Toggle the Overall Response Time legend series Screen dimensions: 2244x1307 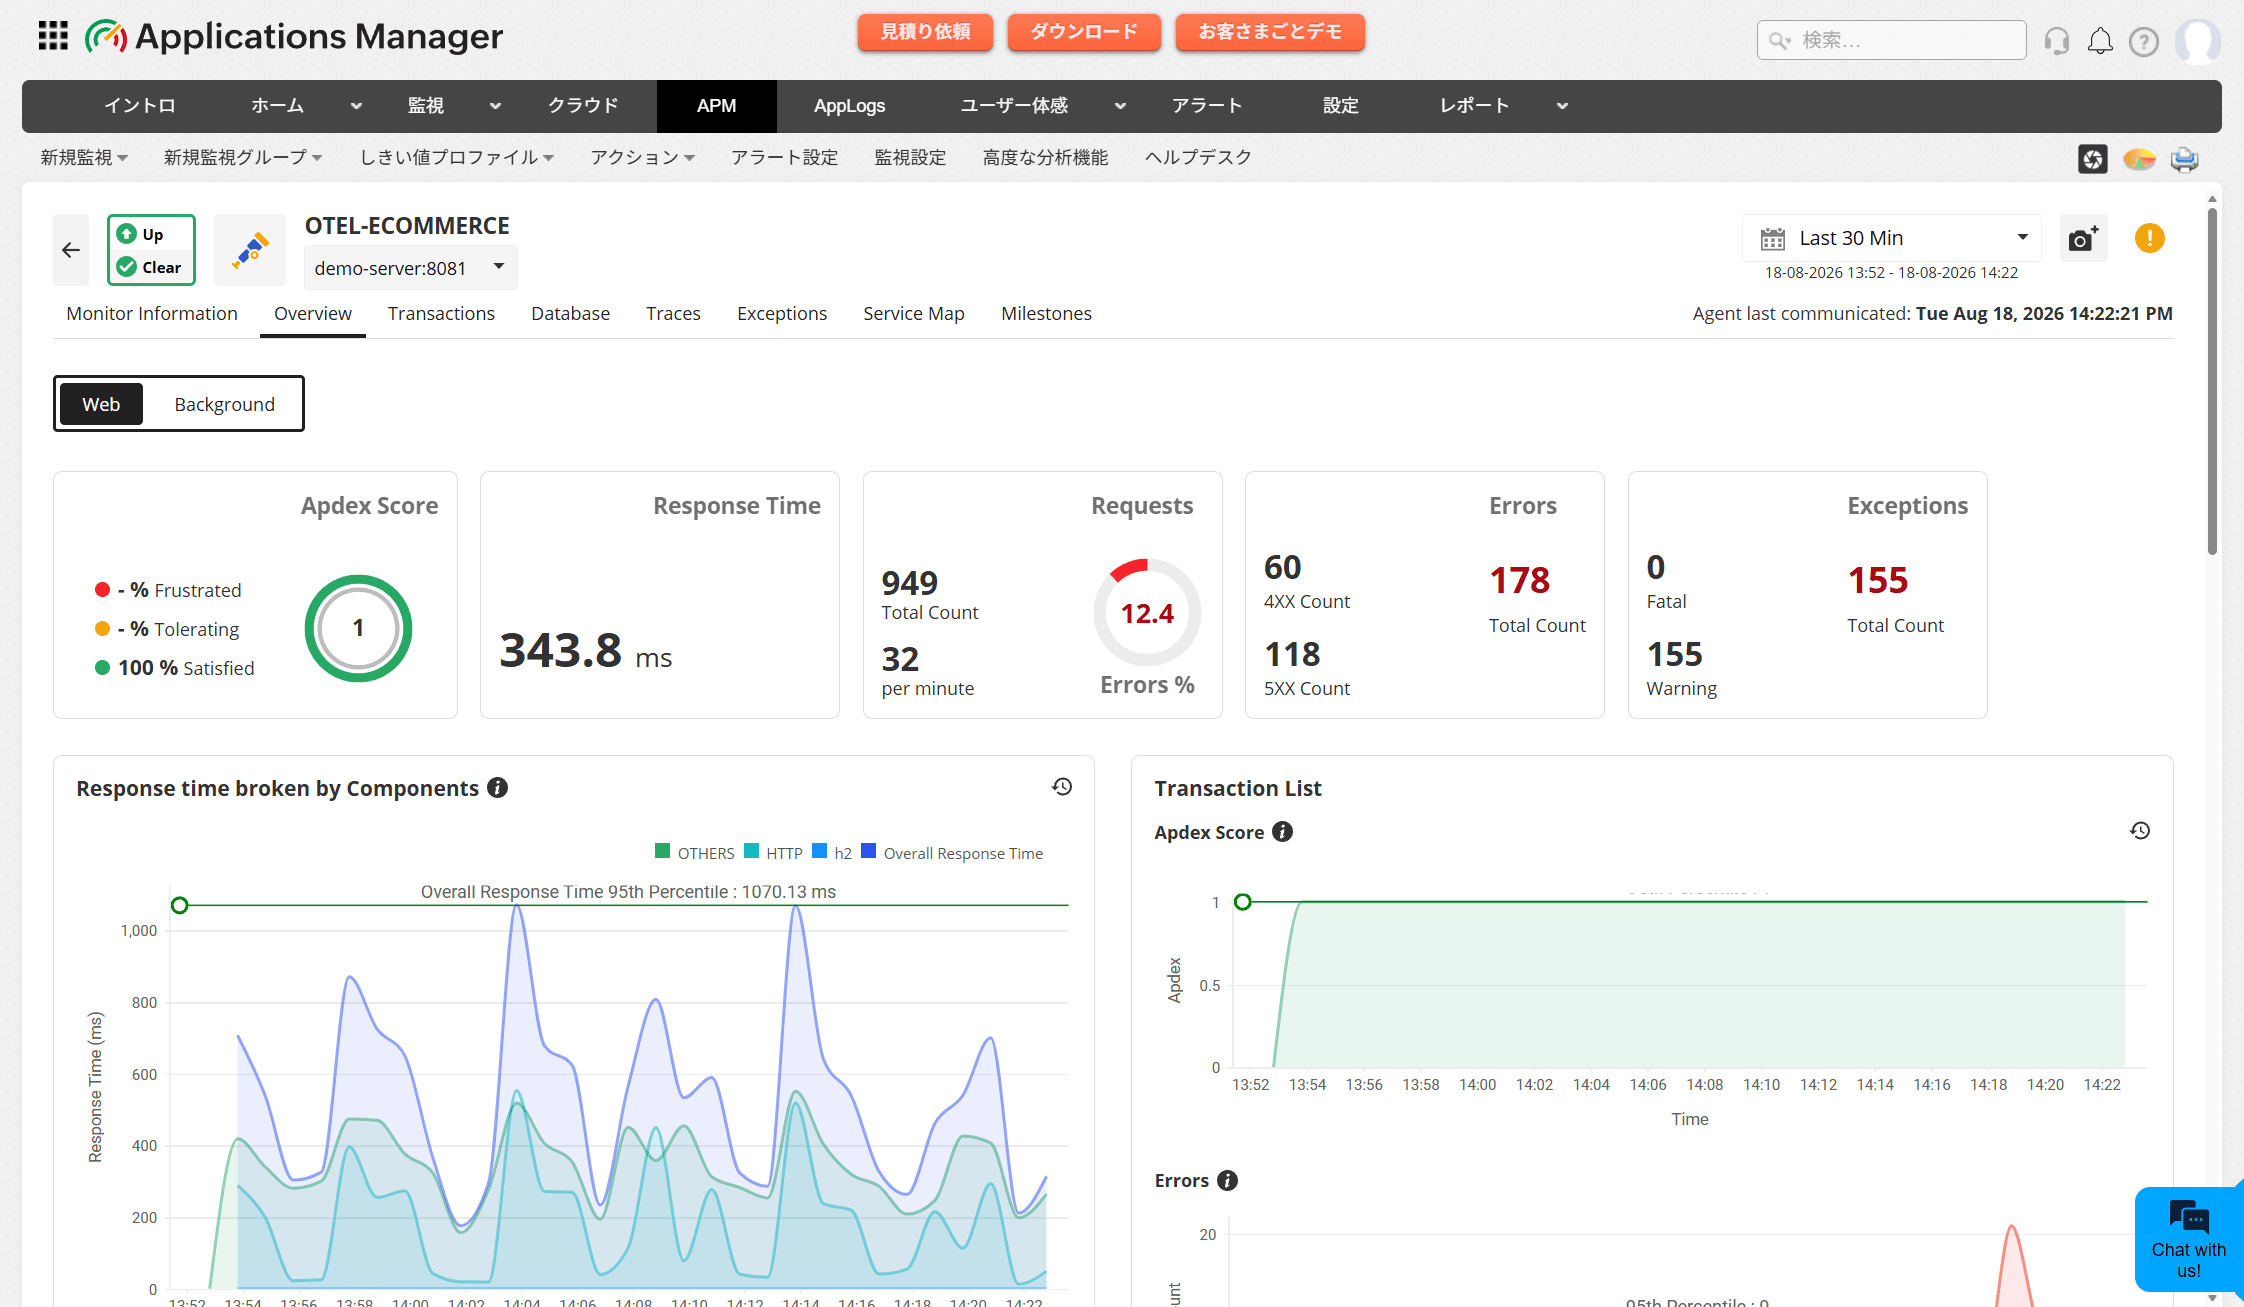coord(952,853)
